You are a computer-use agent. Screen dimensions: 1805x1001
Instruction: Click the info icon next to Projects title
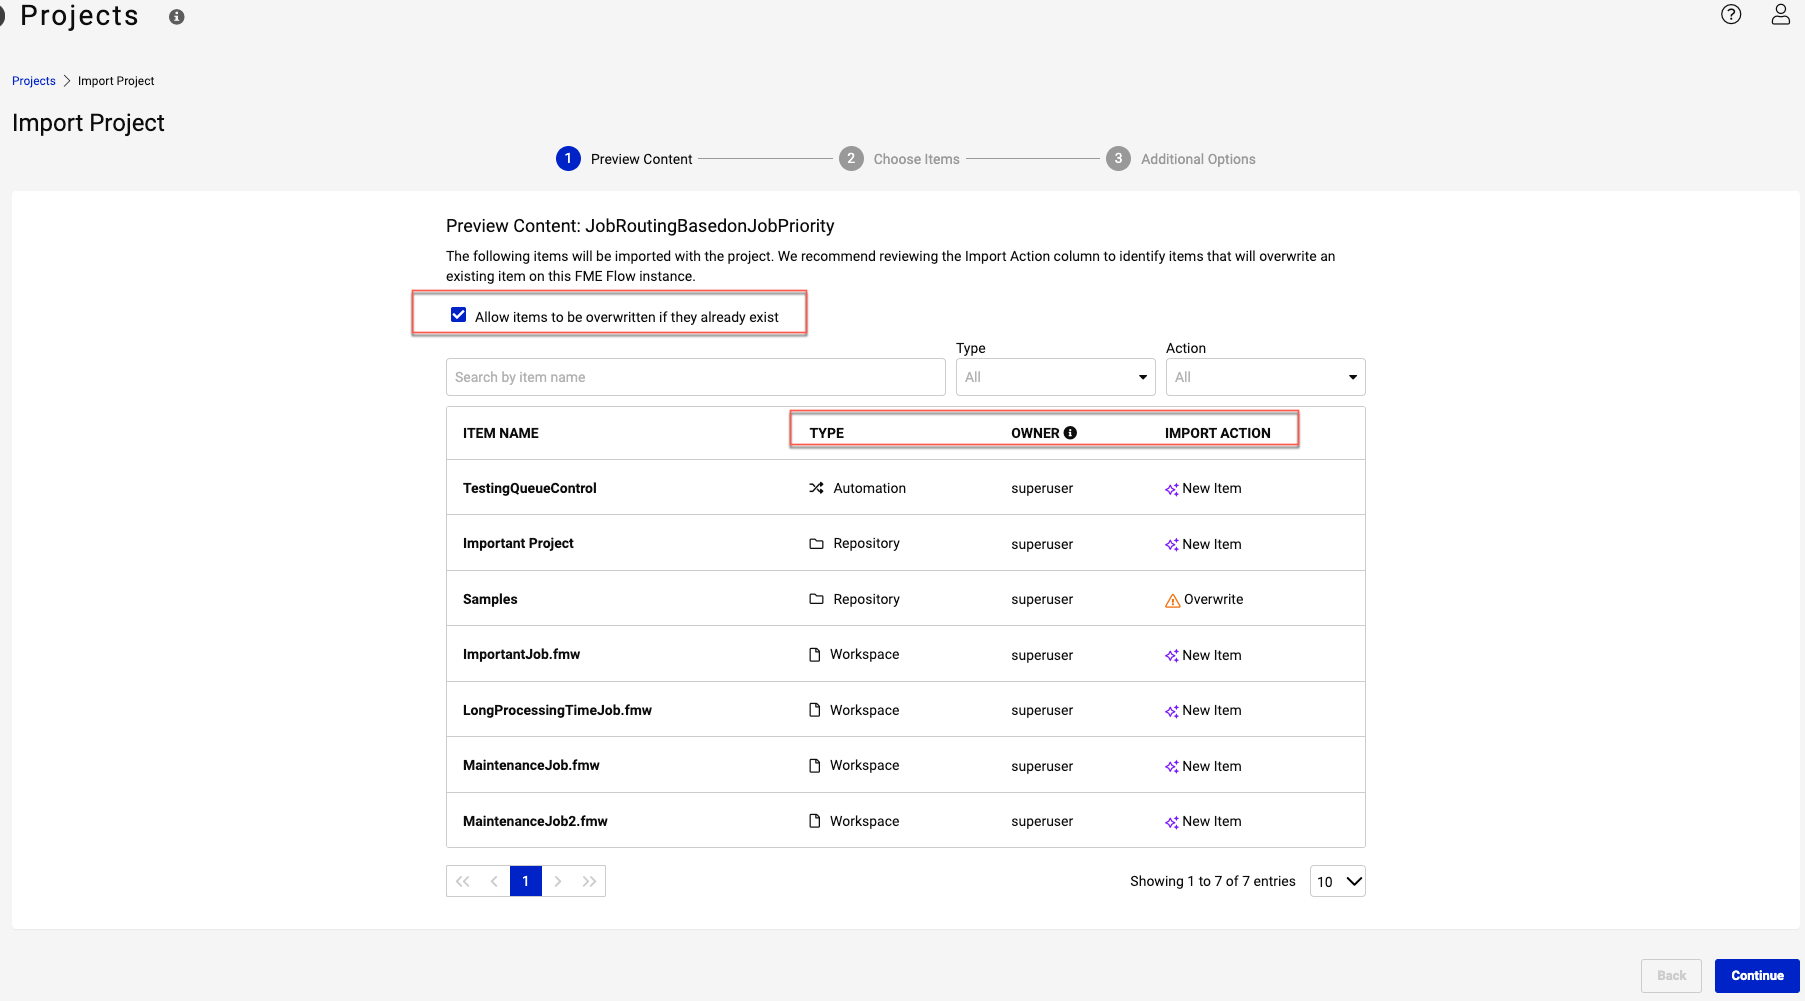177,17
